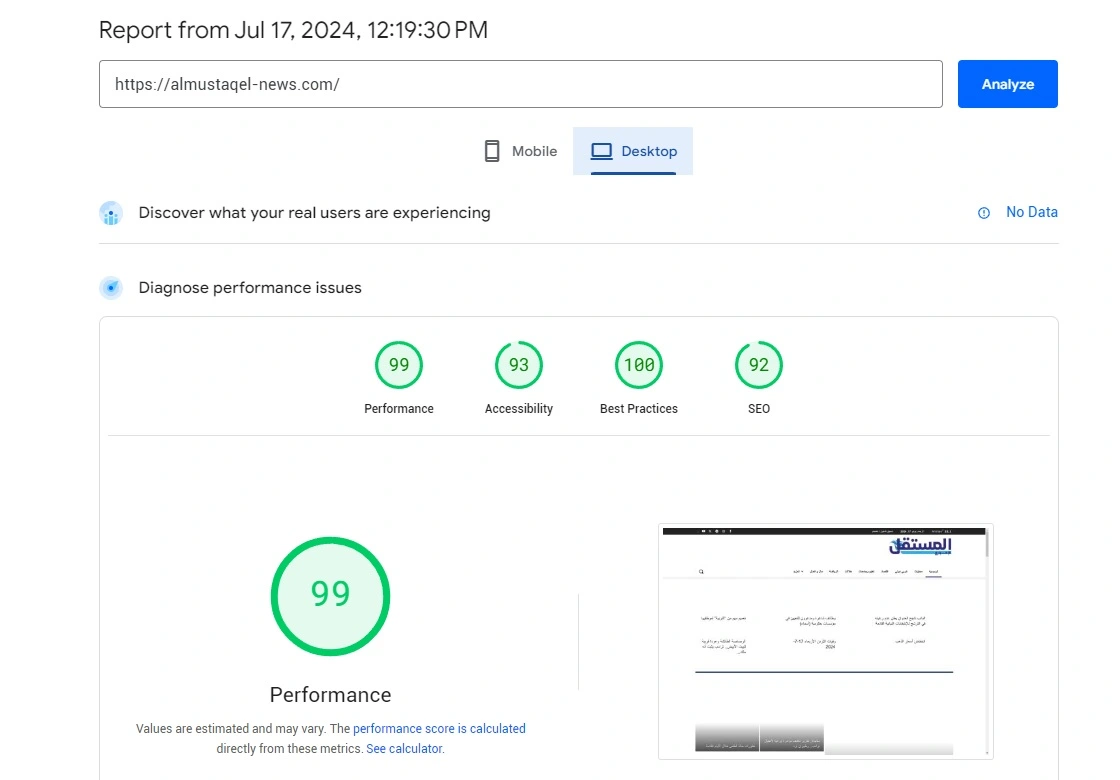Switch to the Mobile tab
Screen dimensions: 1120x780
[x=520, y=151]
